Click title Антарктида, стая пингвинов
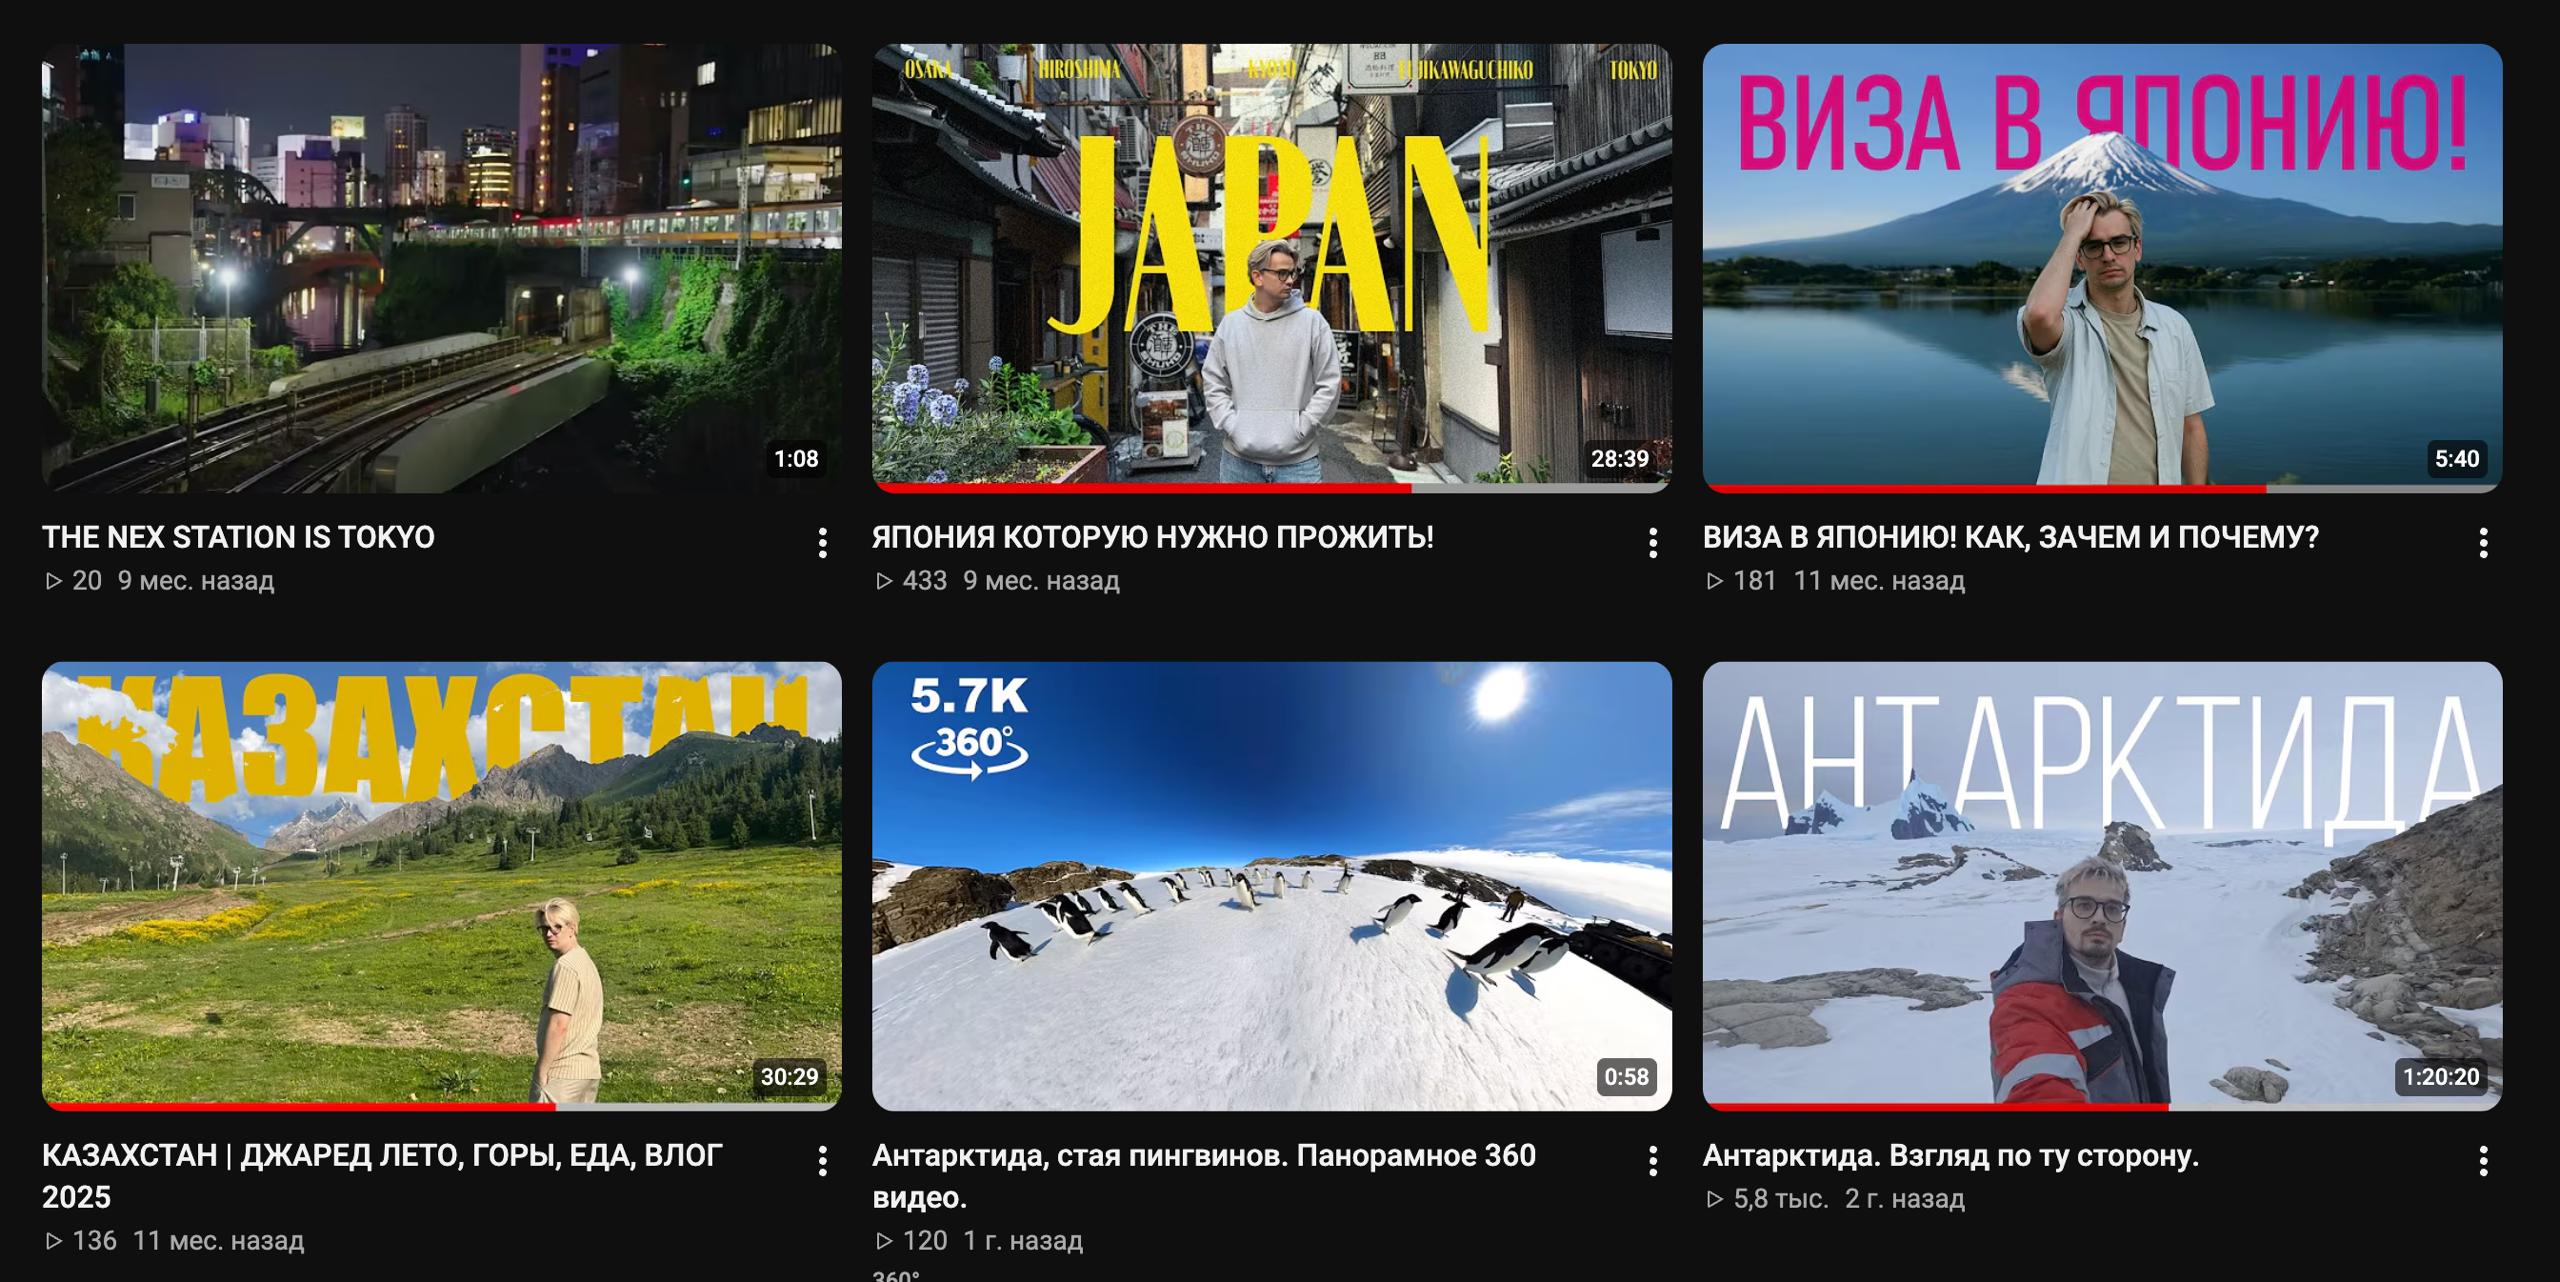The image size is (2560, 1282). [x=1204, y=1176]
